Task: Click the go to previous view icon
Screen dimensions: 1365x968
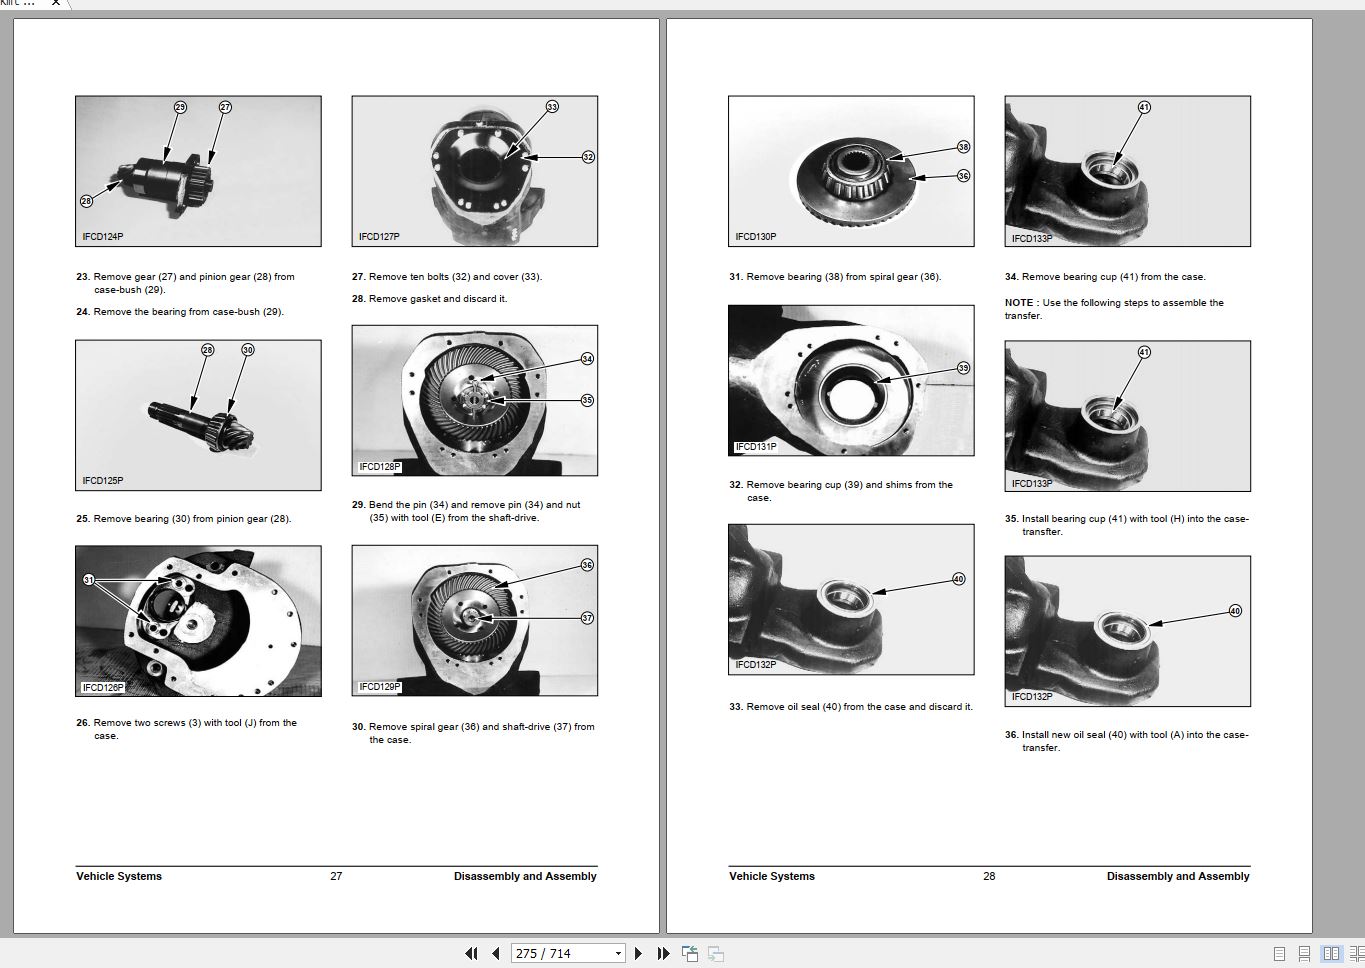Action: point(690,953)
